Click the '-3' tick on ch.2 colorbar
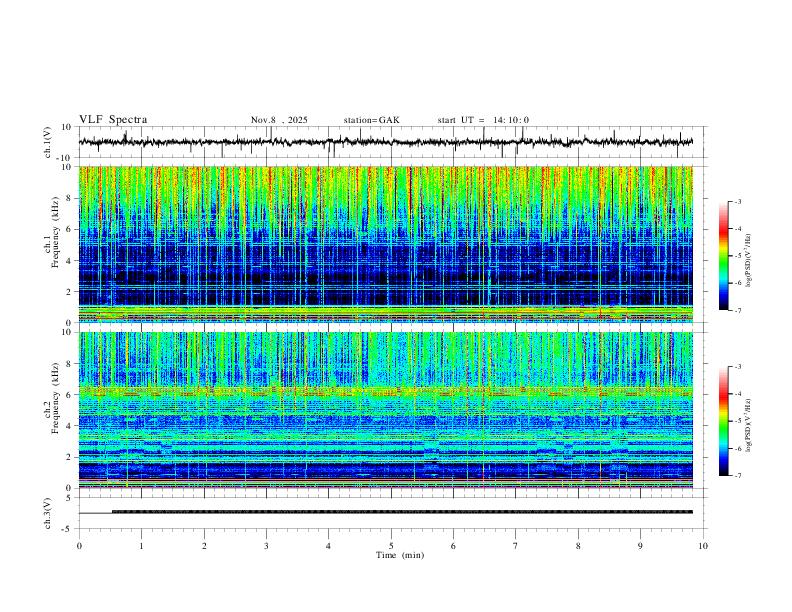 tap(737, 367)
